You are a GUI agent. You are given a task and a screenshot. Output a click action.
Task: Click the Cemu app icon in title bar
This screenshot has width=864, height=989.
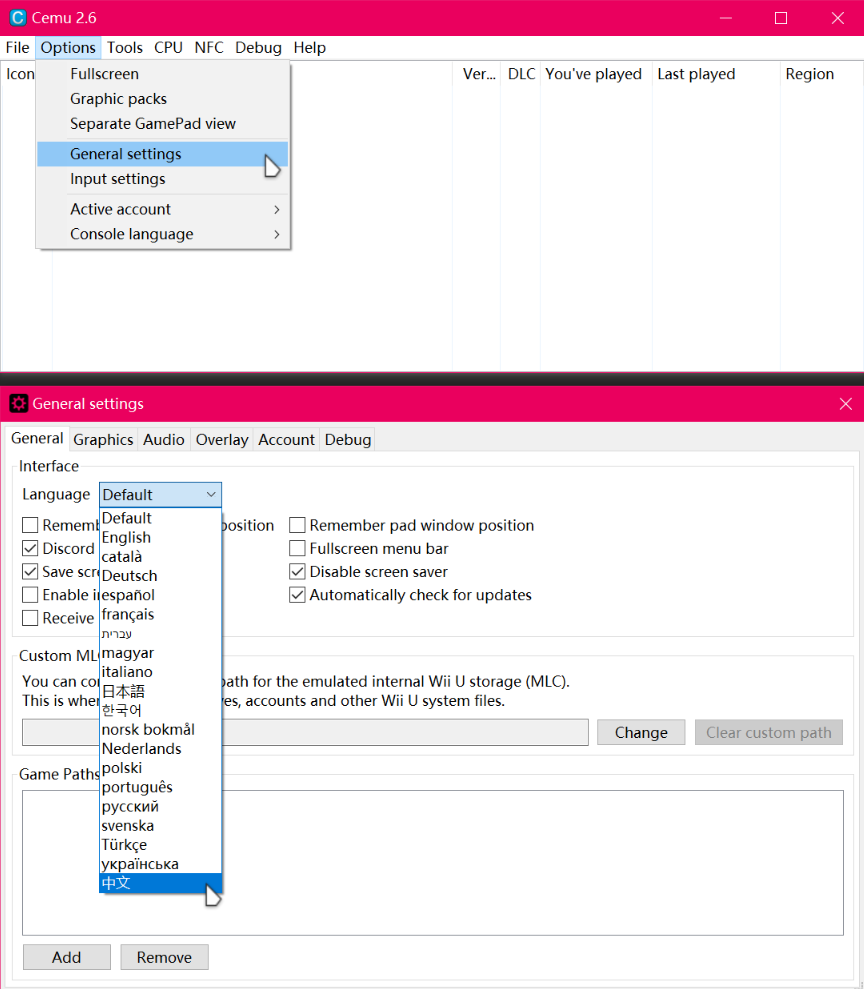point(17,18)
